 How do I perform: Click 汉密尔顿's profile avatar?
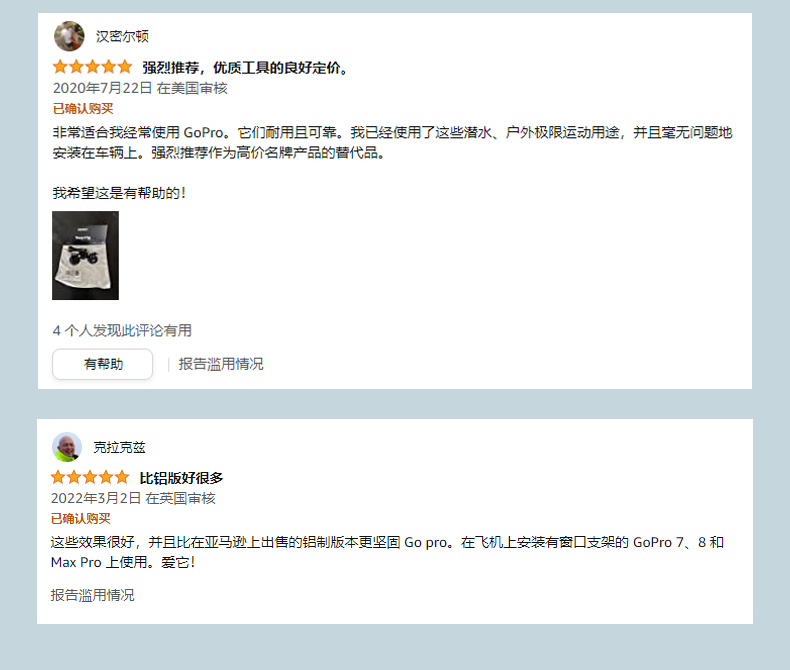coord(69,36)
